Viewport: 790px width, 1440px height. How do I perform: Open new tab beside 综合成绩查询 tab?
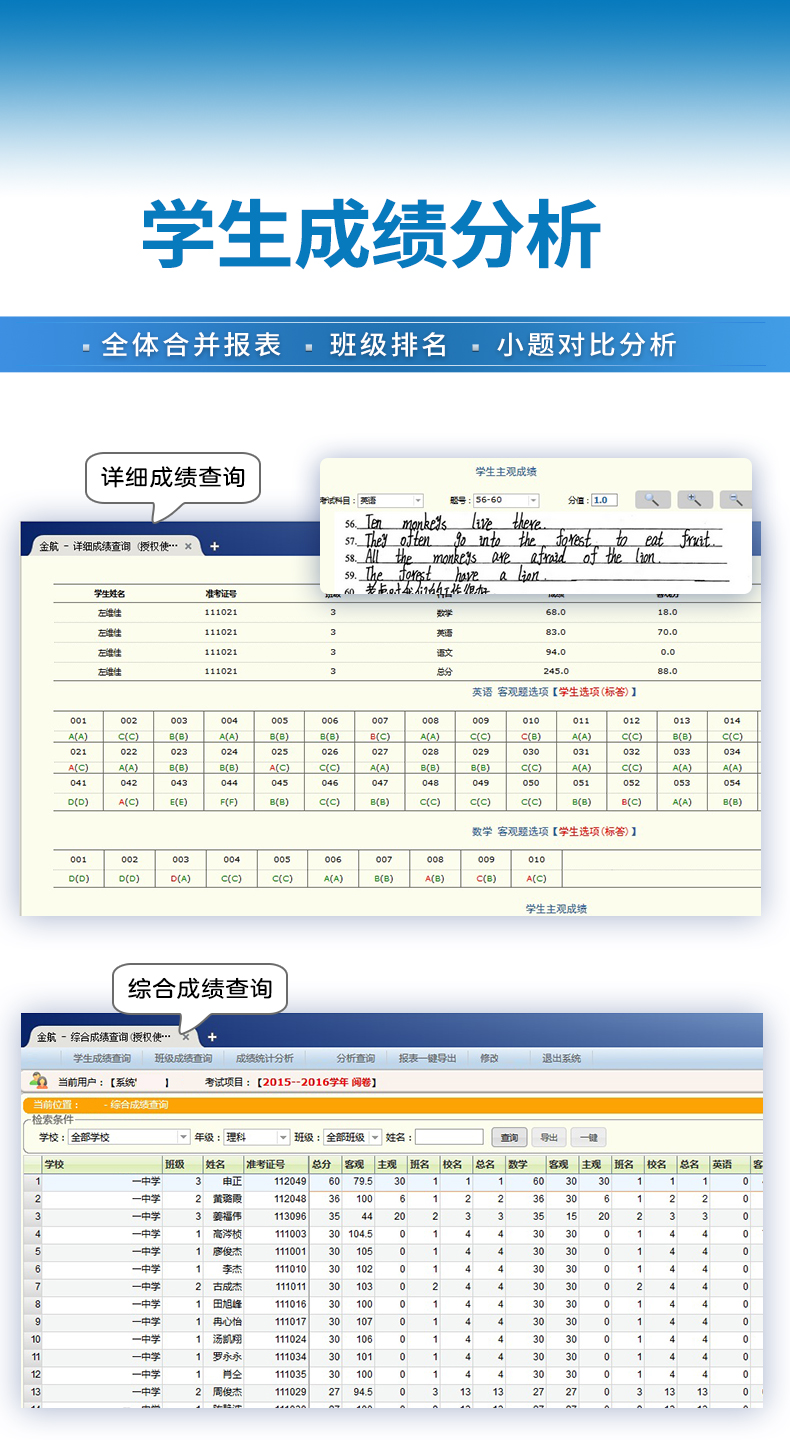click(x=211, y=1037)
